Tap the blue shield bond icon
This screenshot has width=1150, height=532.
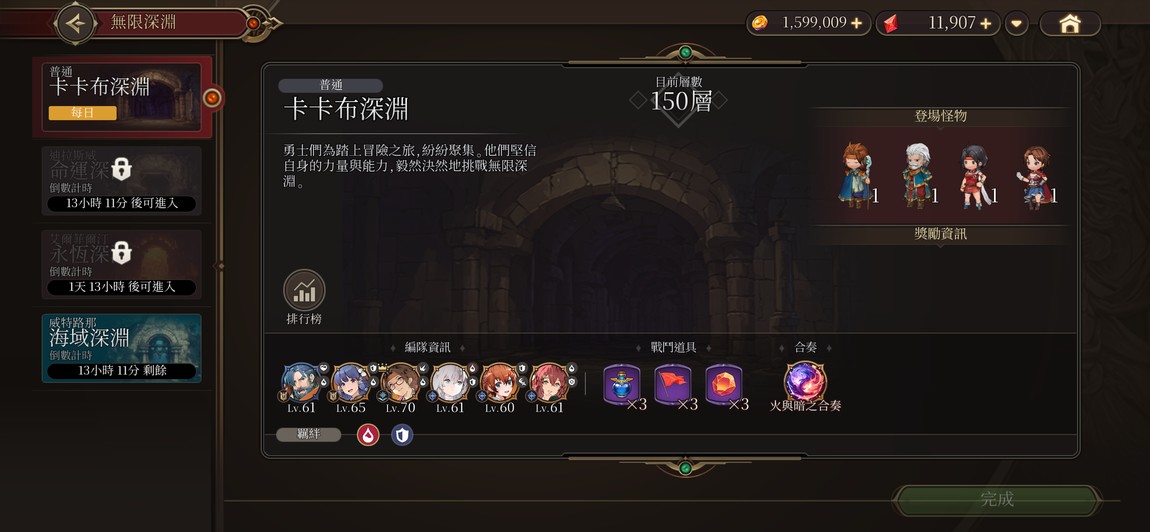click(x=402, y=435)
